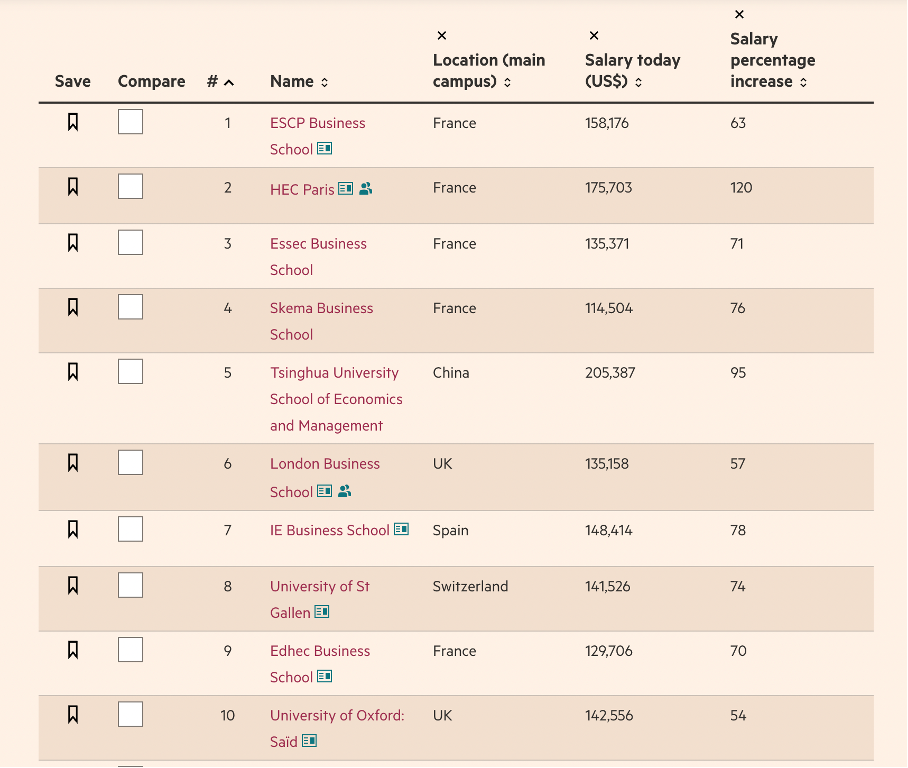Click the Switzerland location cell
908x768 pixels.
pos(470,586)
